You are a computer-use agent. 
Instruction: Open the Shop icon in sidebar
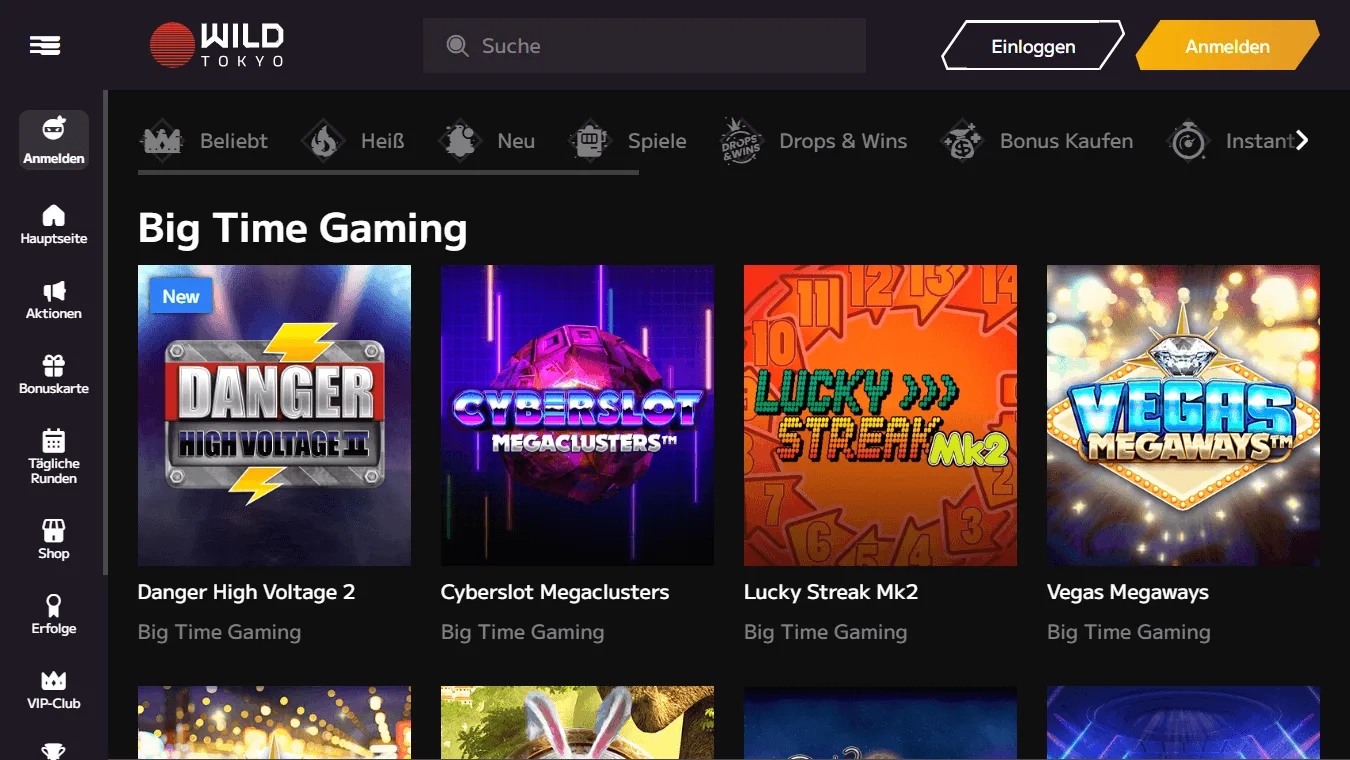click(54, 539)
